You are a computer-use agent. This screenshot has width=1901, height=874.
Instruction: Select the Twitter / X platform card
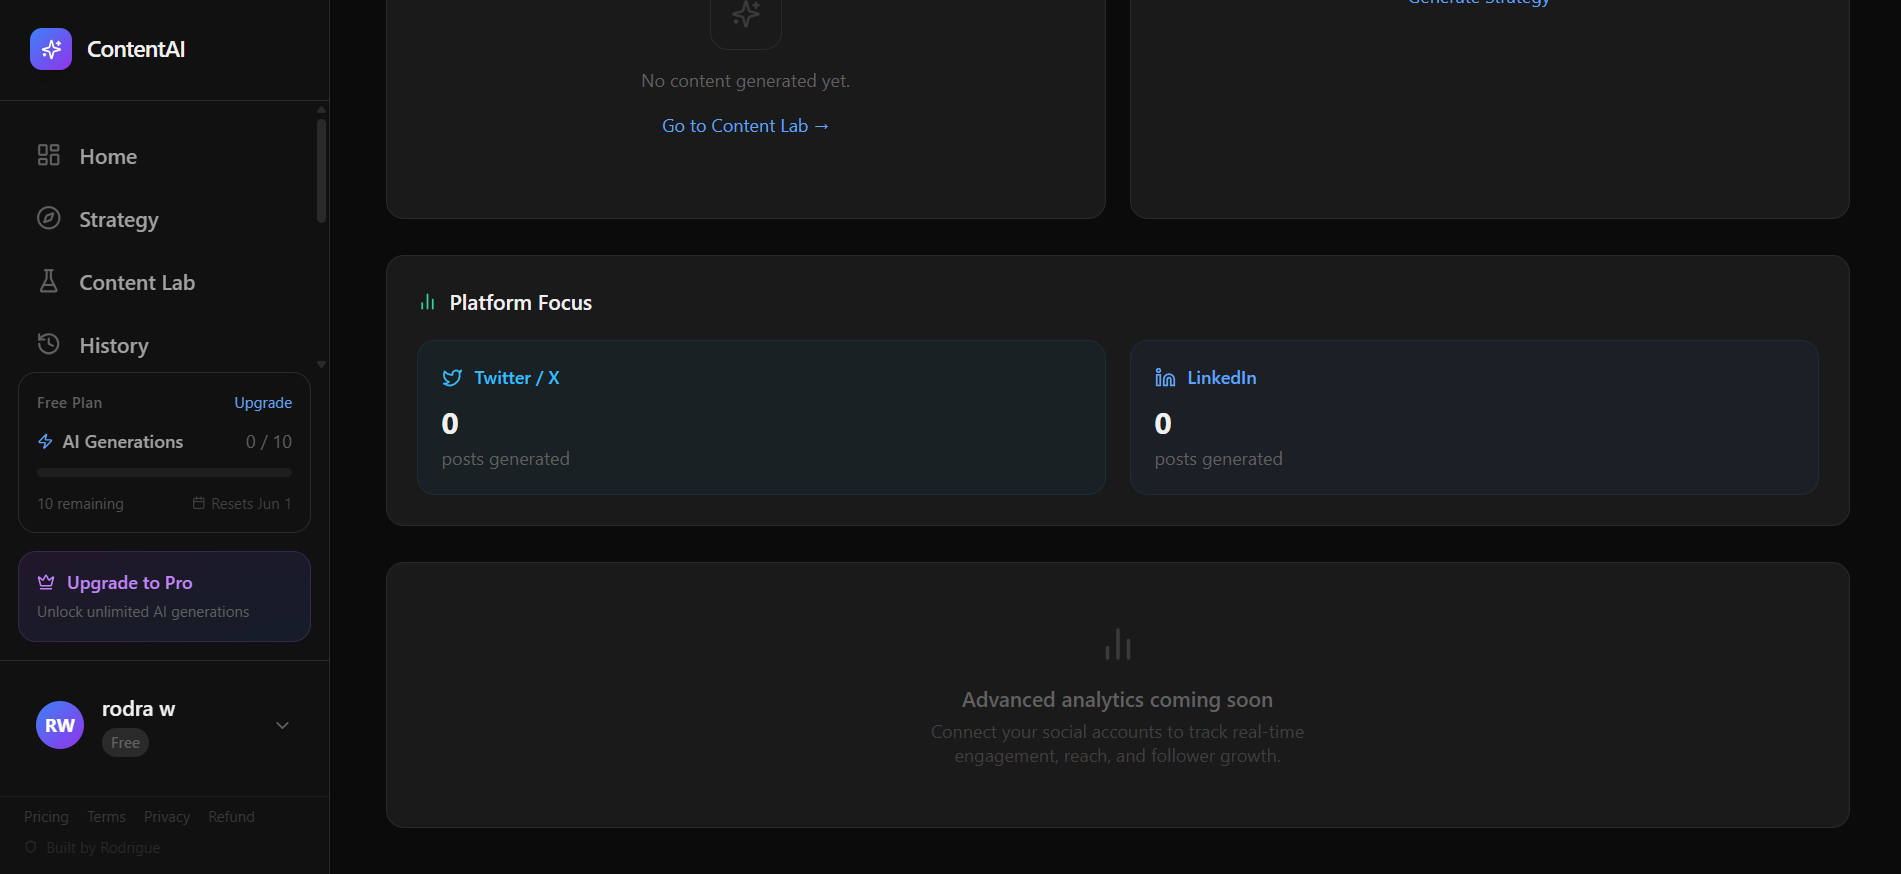(x=761, y=417)
